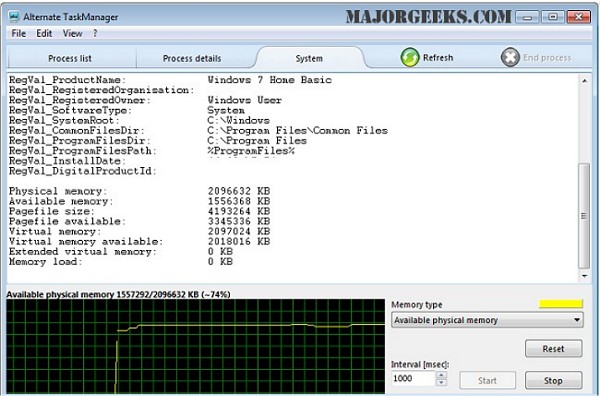Click the yellow memory type color swatch
The image size is (600, 396).
561,304
